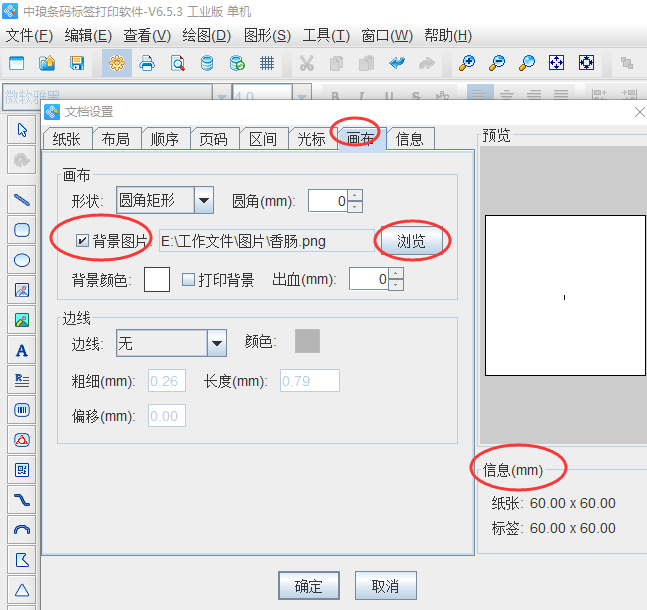Click the database with green check icon
The width and height of the screenshot is (647, 610).
click(x=237, y=63)
